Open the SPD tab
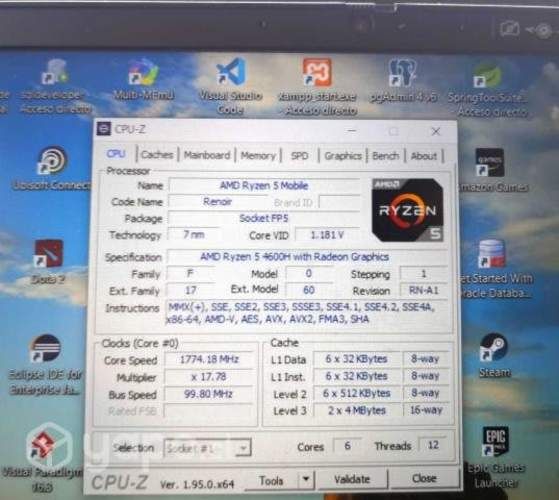The width and height of the screenshot is (559, 500). click(299, 156)
